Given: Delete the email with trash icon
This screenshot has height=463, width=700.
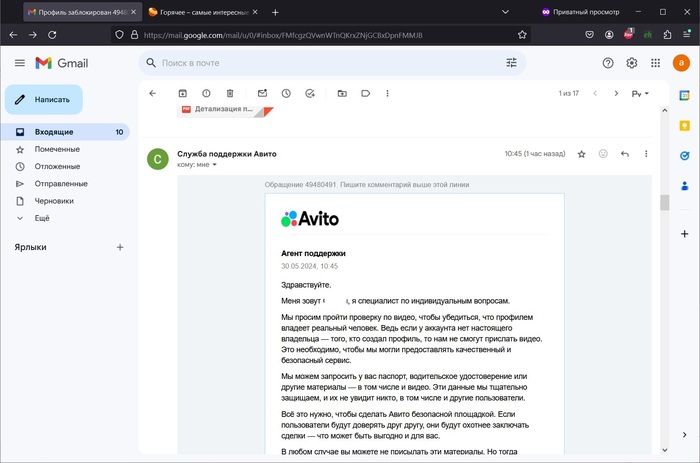Looking at the screenshot, I should 230,93.
